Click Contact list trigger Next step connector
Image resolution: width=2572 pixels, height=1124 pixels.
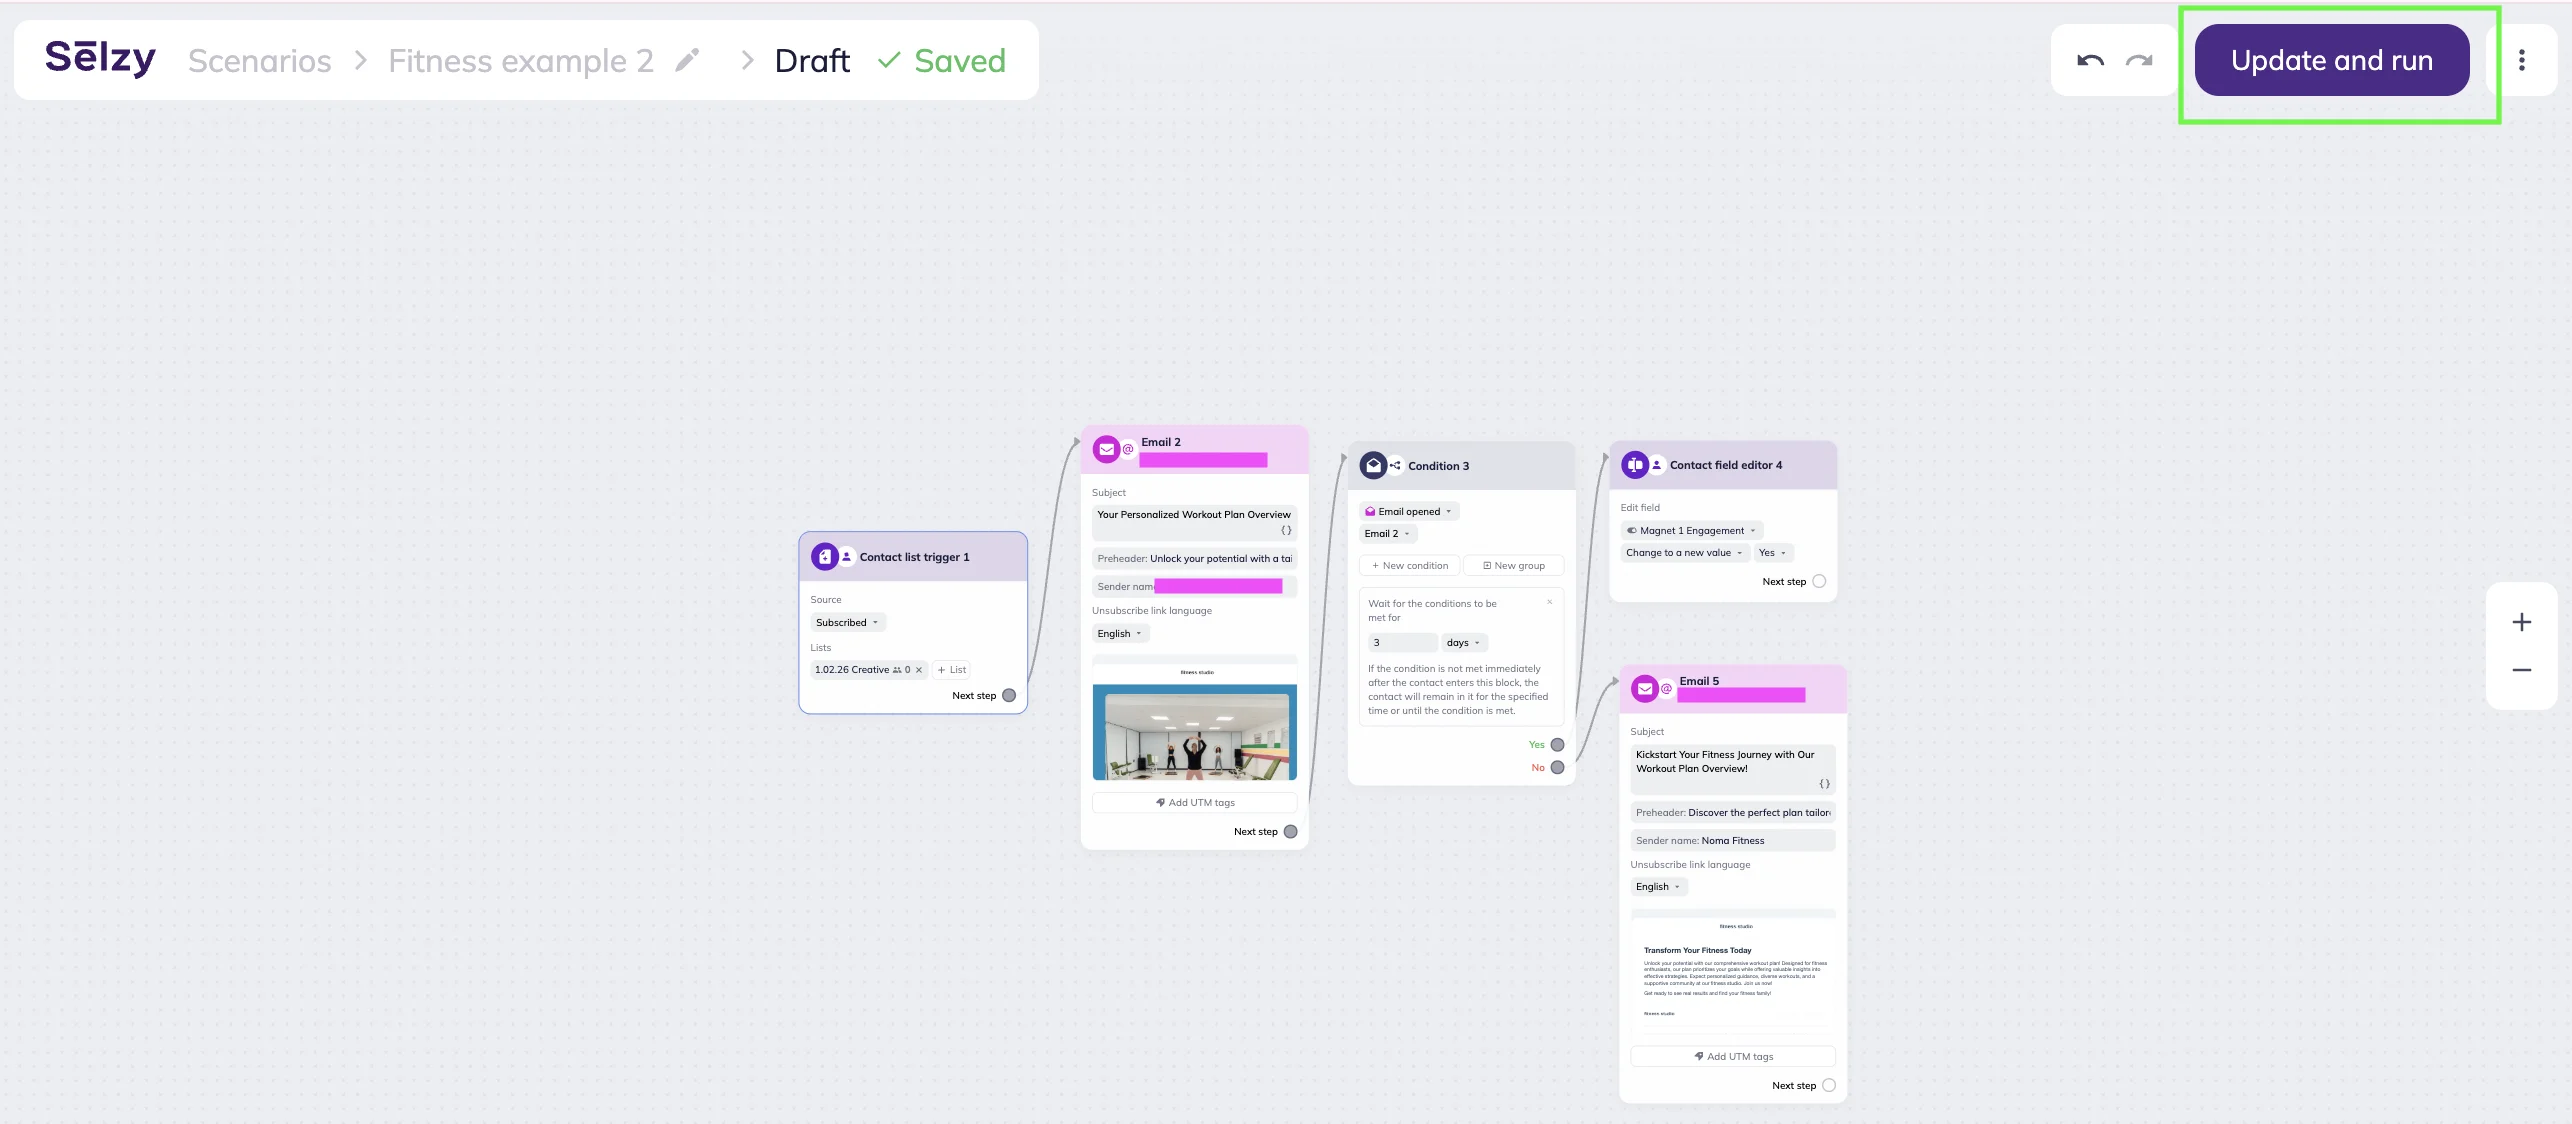pos(1009,696)
